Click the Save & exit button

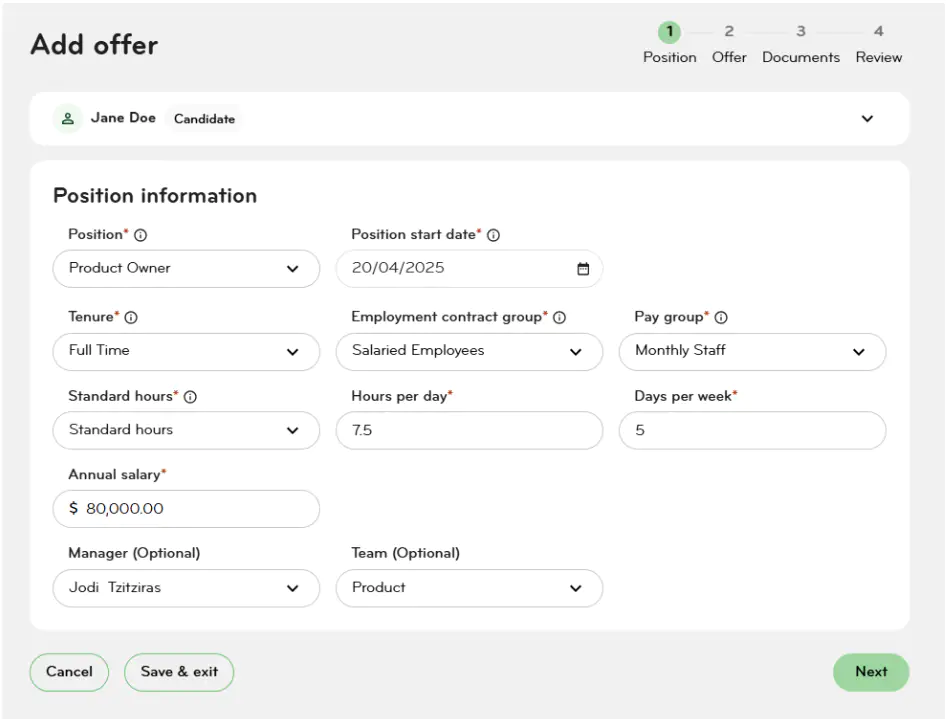pos(179,672)
